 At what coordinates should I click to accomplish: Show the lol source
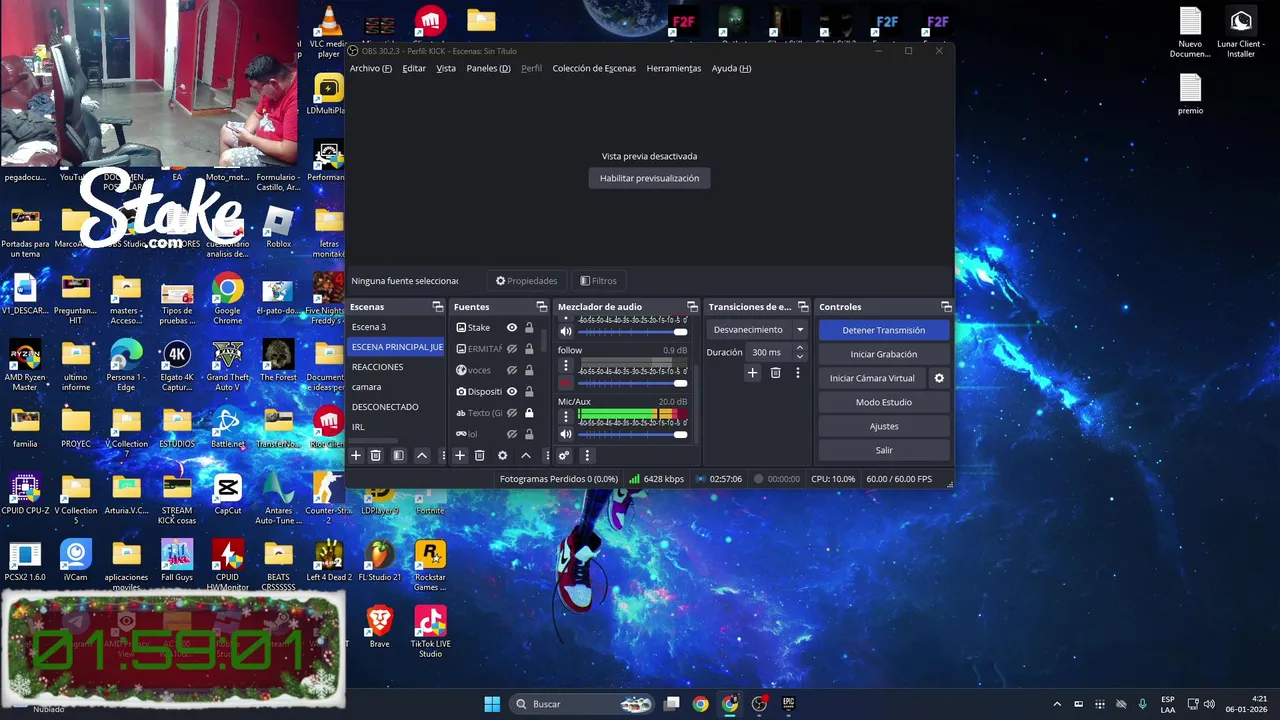coord(511,434)
